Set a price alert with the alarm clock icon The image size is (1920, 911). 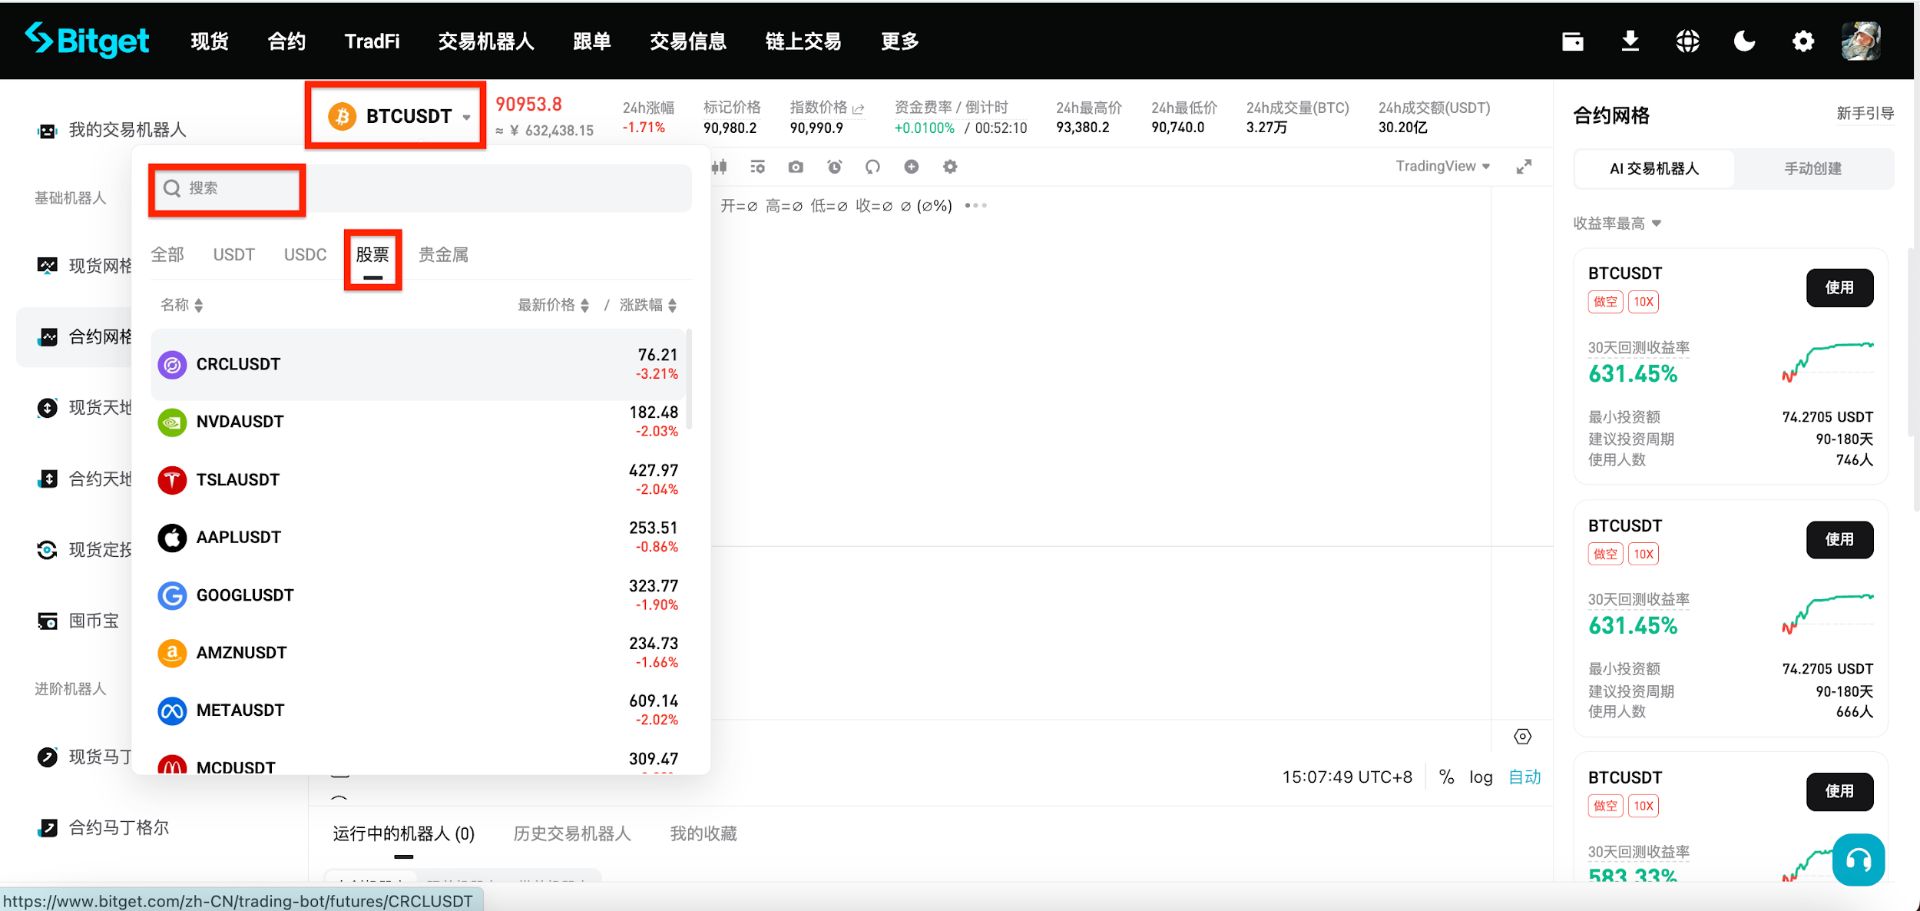coord(834,167)
